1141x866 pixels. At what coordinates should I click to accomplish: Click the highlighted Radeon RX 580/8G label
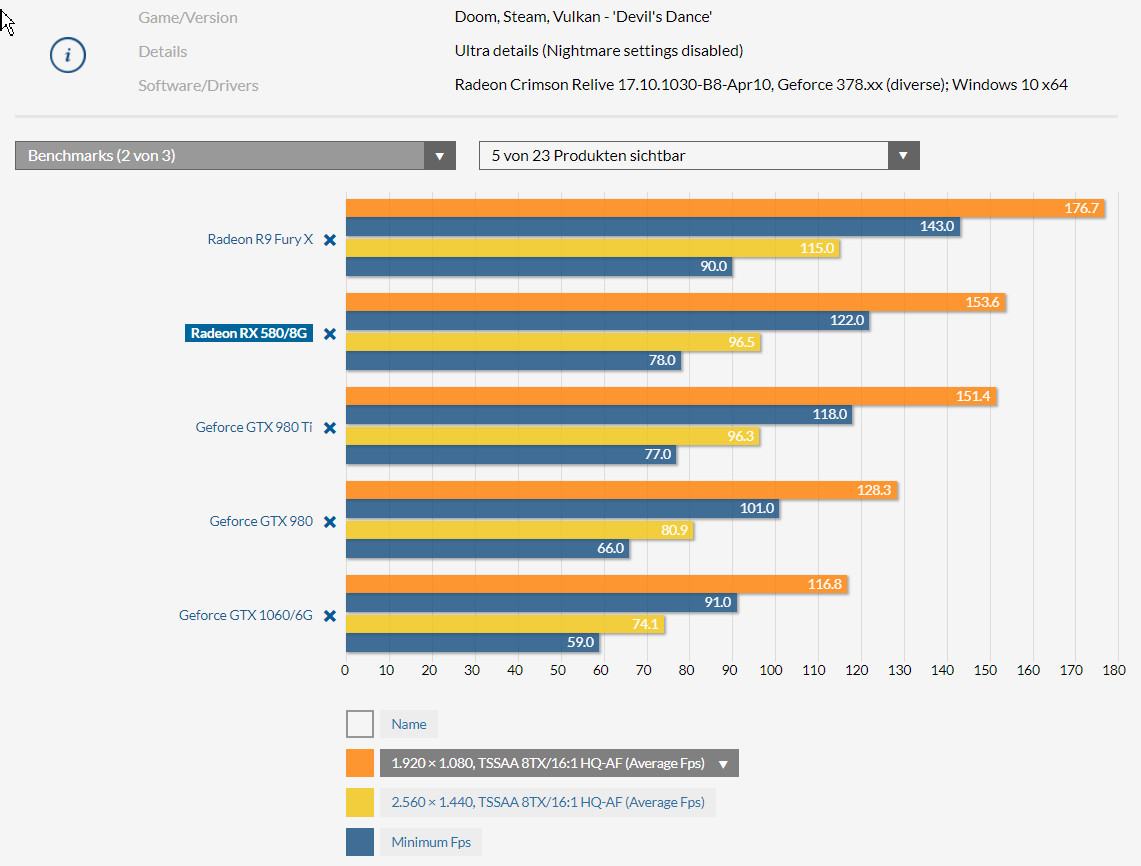[249, 333]
